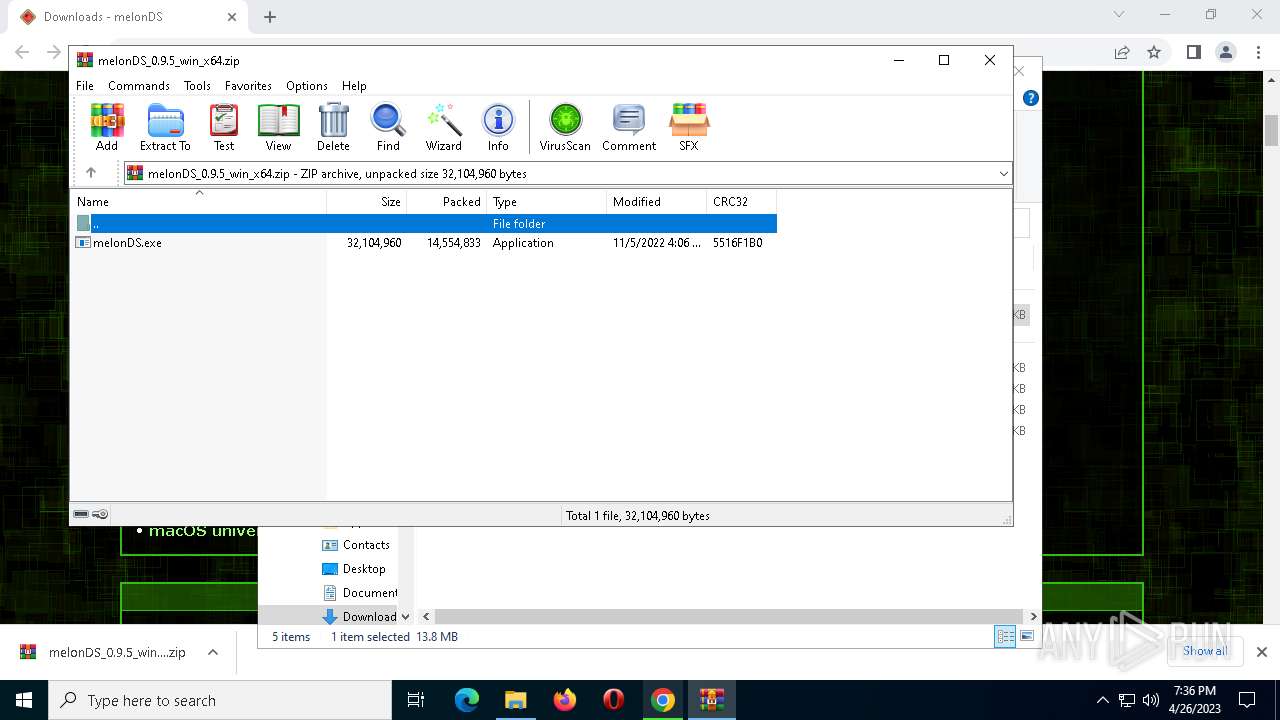
Task: Open Favorites menu
Action: coord(248,86)
